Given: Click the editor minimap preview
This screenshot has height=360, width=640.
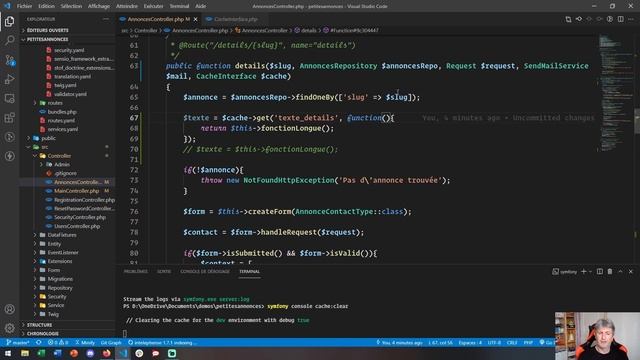Looking at the screenshot, I should (x=616, y=94).
